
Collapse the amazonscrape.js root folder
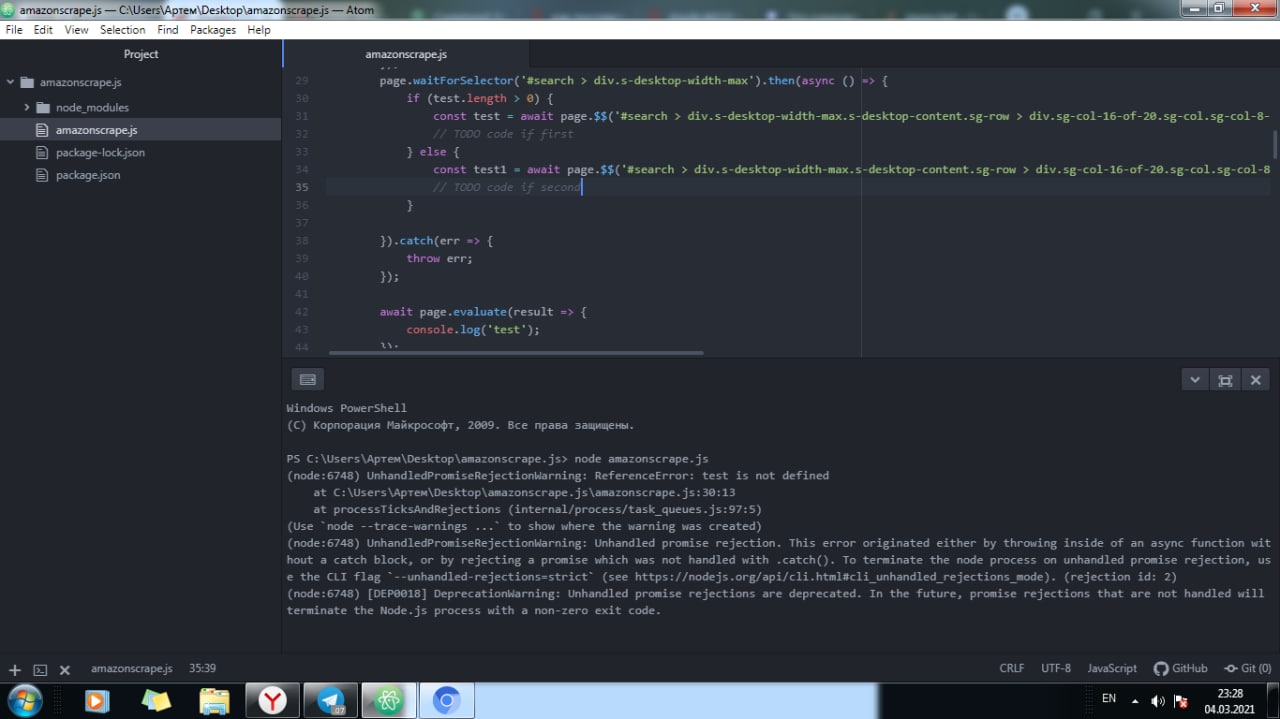click(11, 82)
